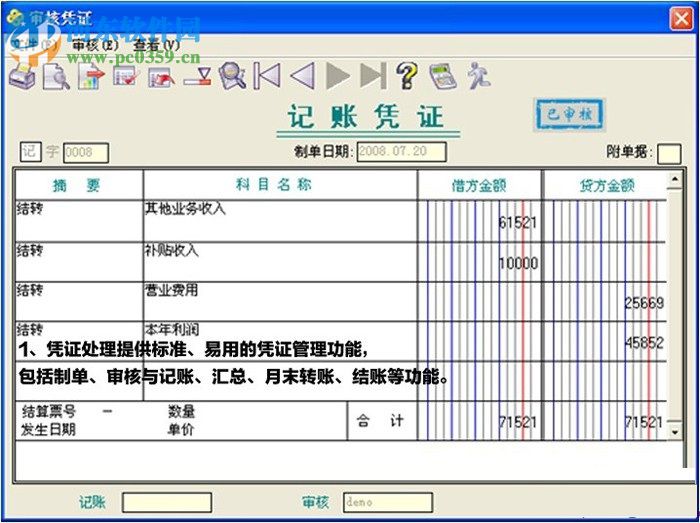
Task: Click the cancel audit red arrow icon
Action: tap(161, 77)
